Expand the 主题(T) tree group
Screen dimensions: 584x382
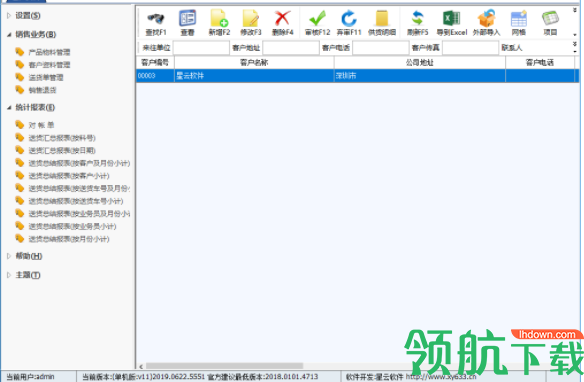point(9,275)
